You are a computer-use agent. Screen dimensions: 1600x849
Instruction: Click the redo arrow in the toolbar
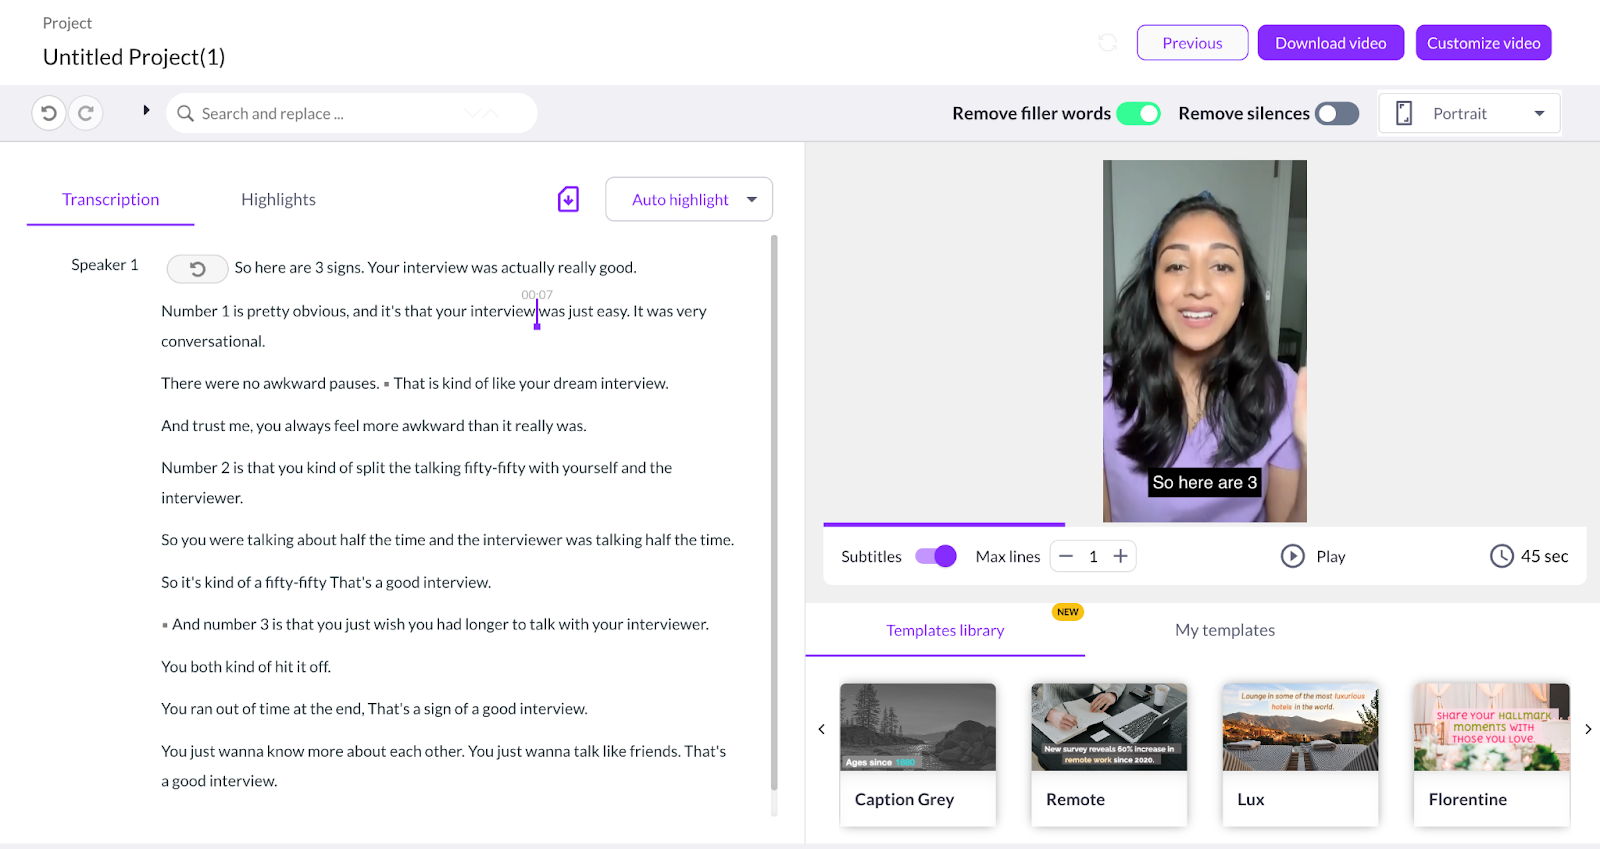pos(86,113)
